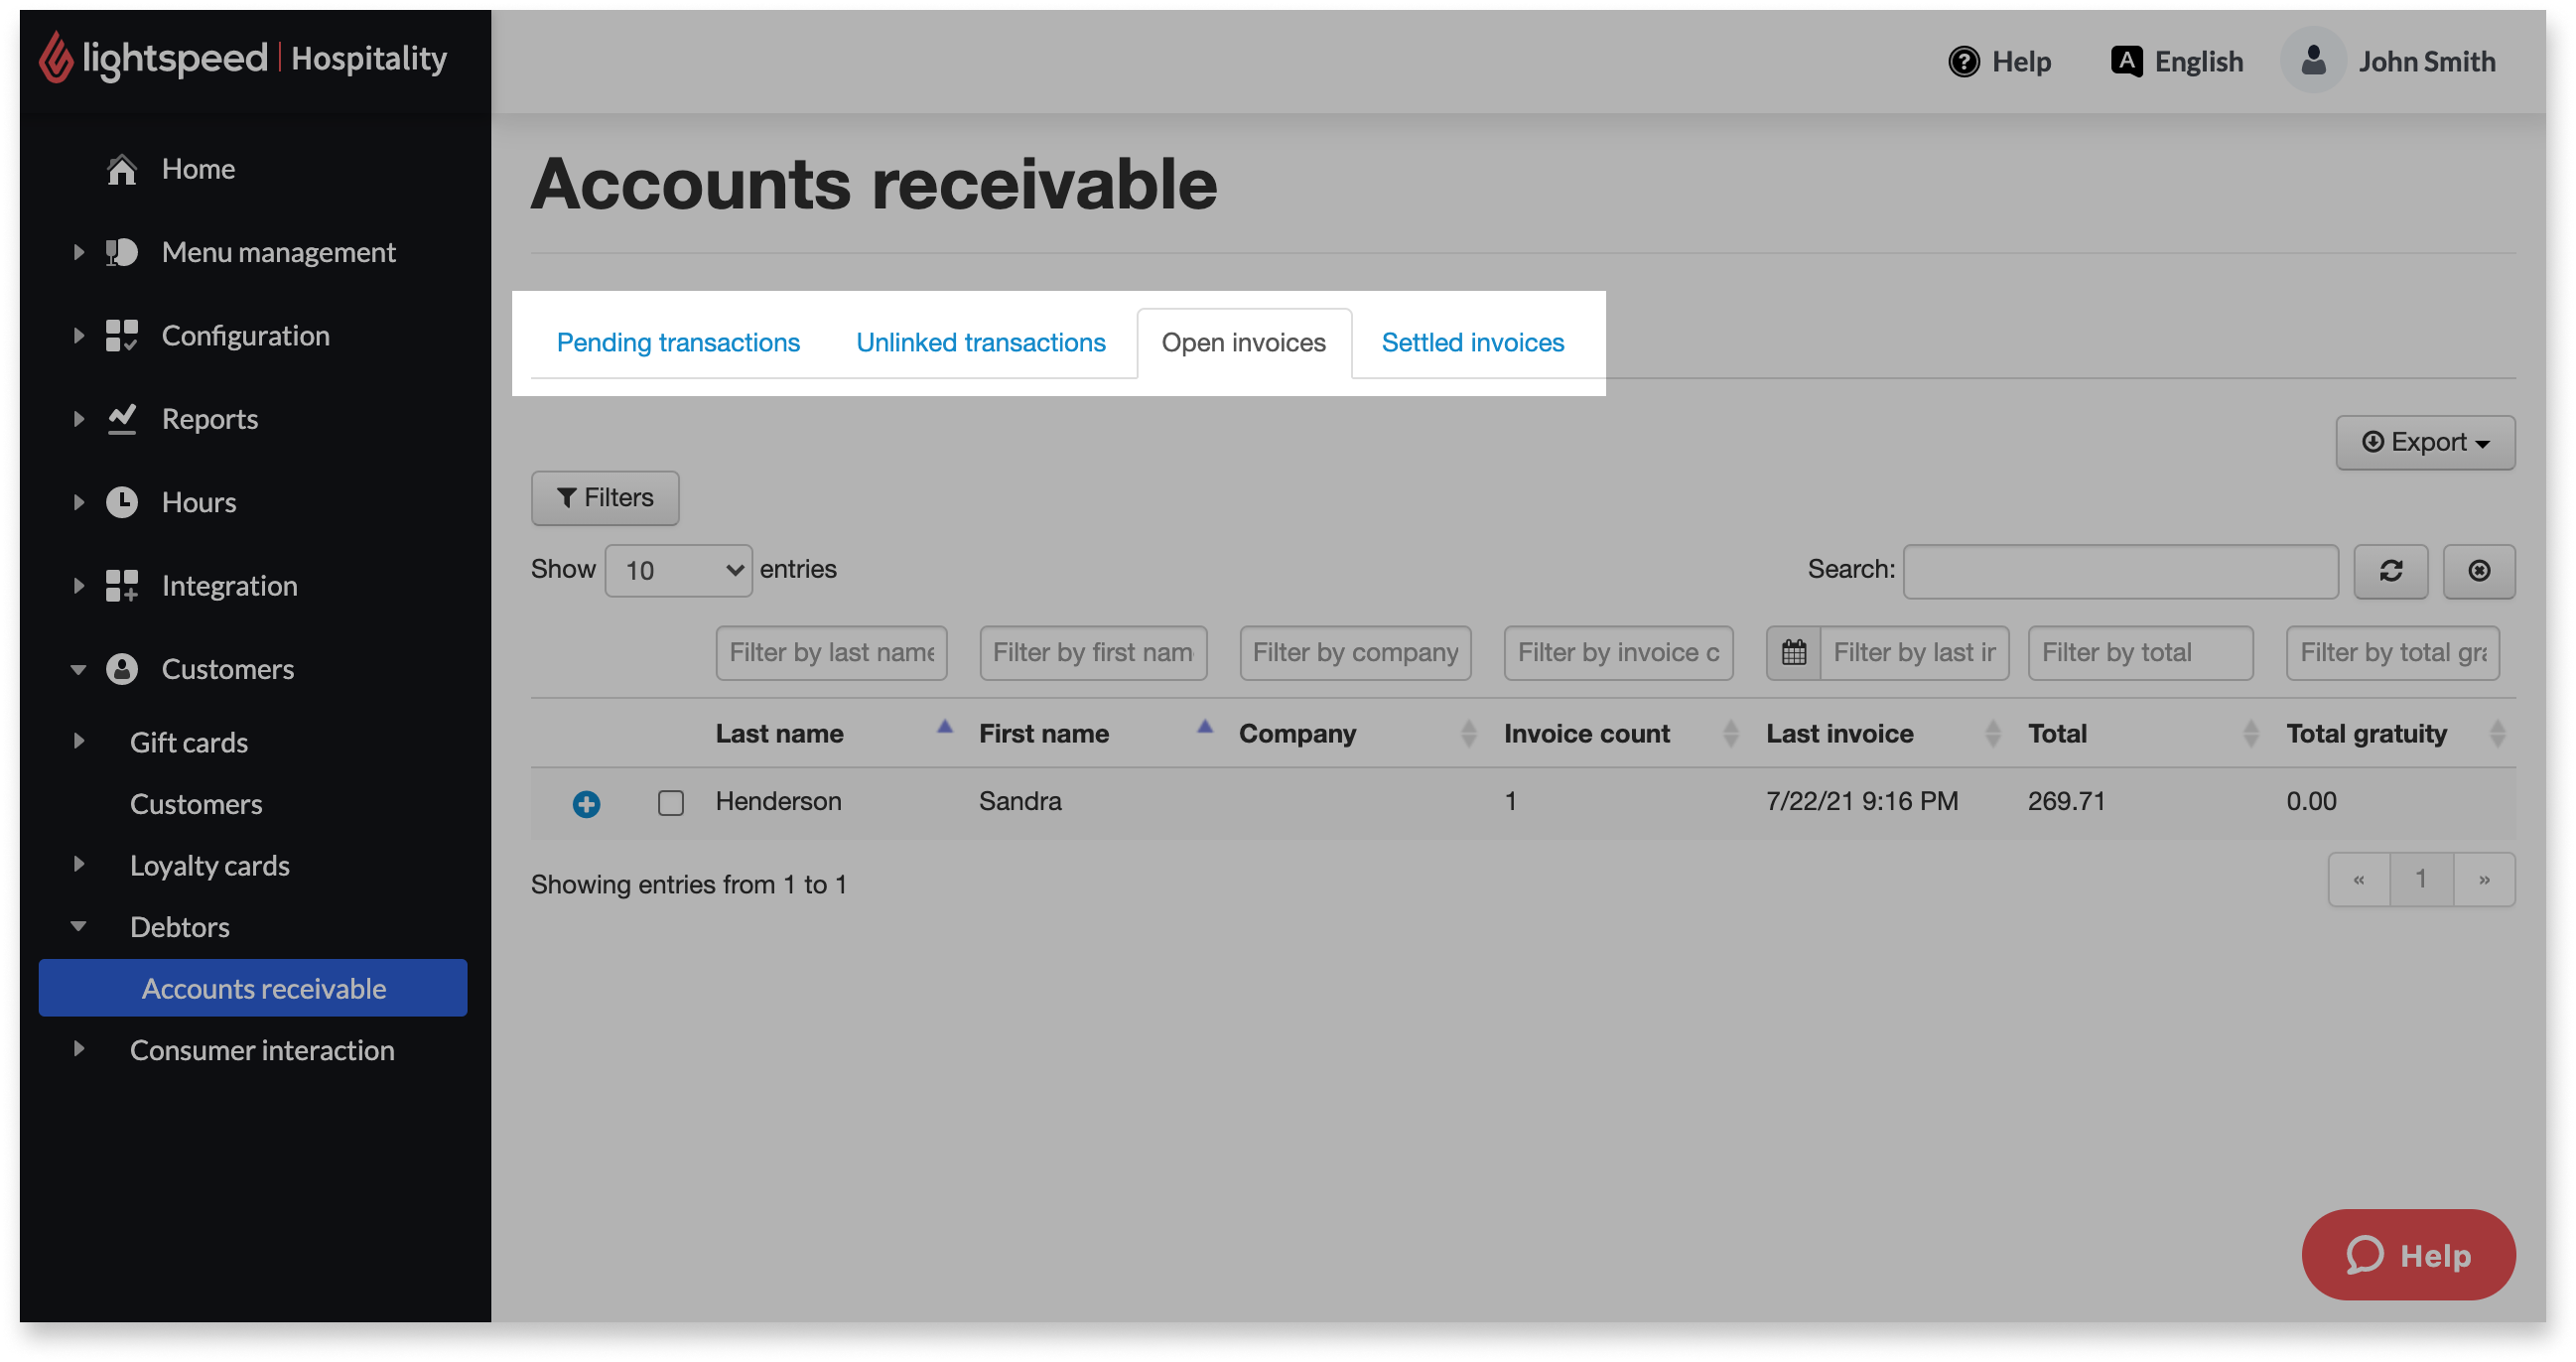The height and width of the screenshot is (1362, 2576).
Task: Click the Filter by total input field
Action: 2136,649
